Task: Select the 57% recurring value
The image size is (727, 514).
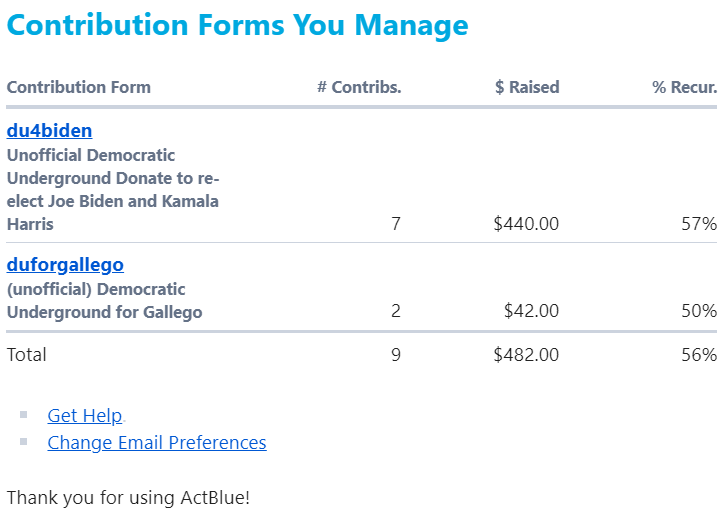Action: click(699, 224)
